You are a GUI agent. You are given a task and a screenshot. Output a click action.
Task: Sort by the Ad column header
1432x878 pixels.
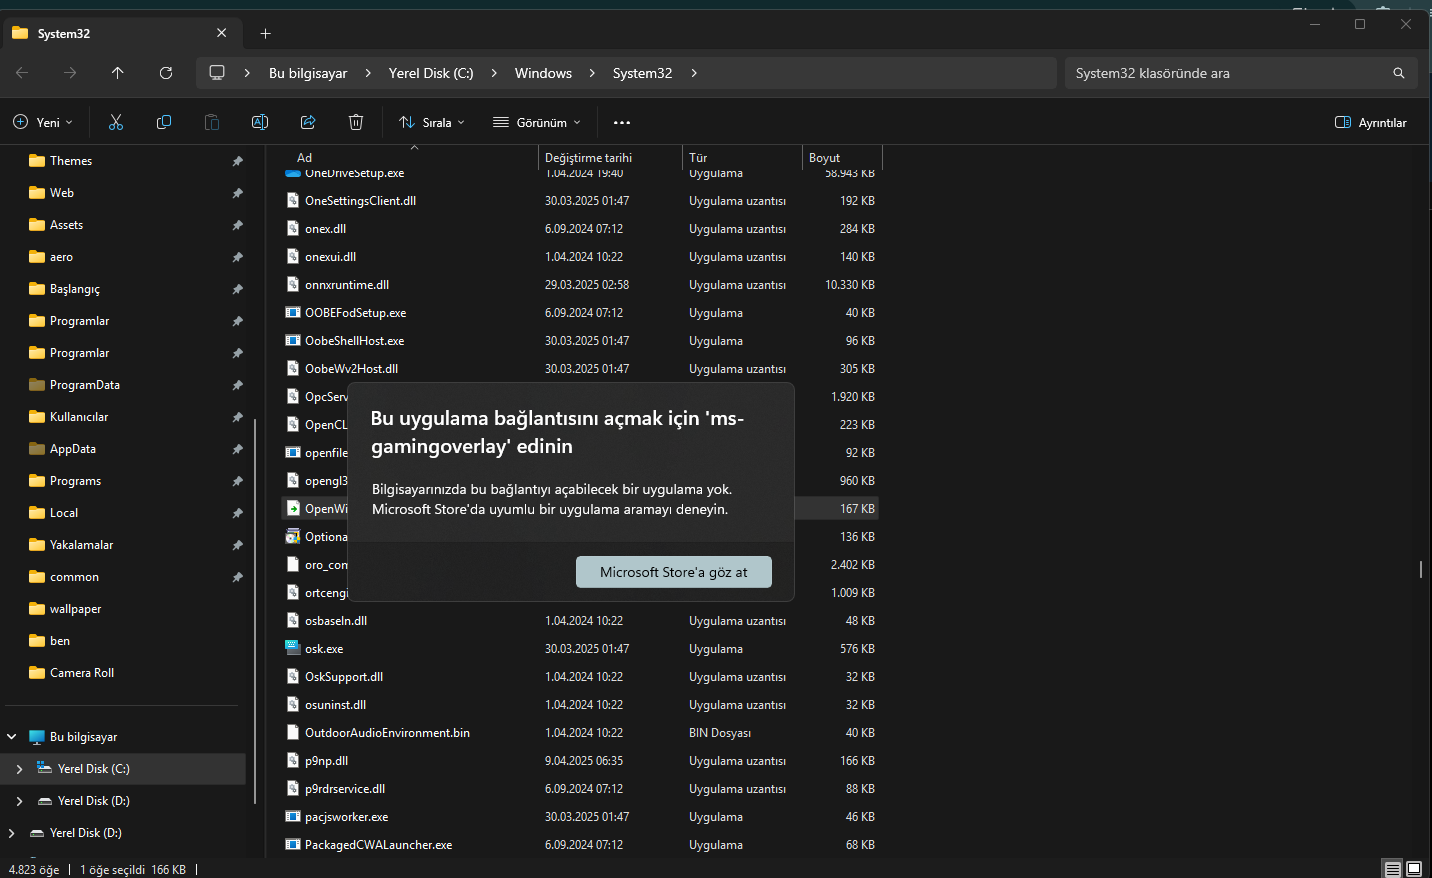304,158
